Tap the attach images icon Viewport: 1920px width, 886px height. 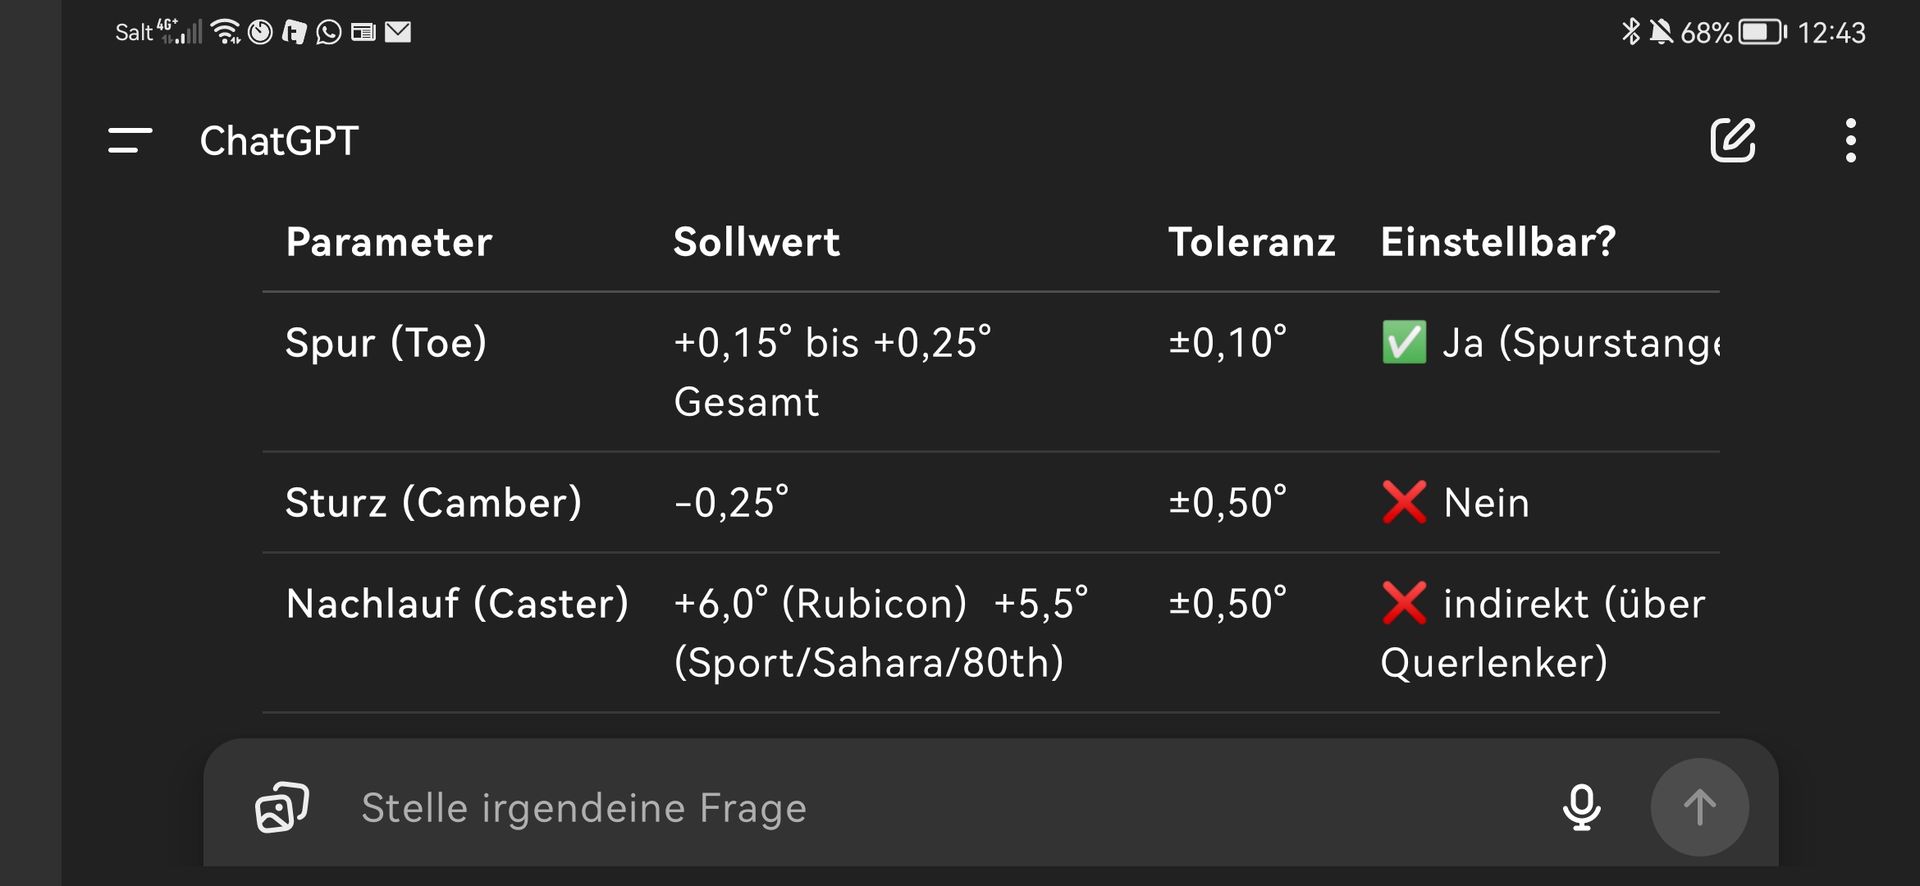click(282, 807)
